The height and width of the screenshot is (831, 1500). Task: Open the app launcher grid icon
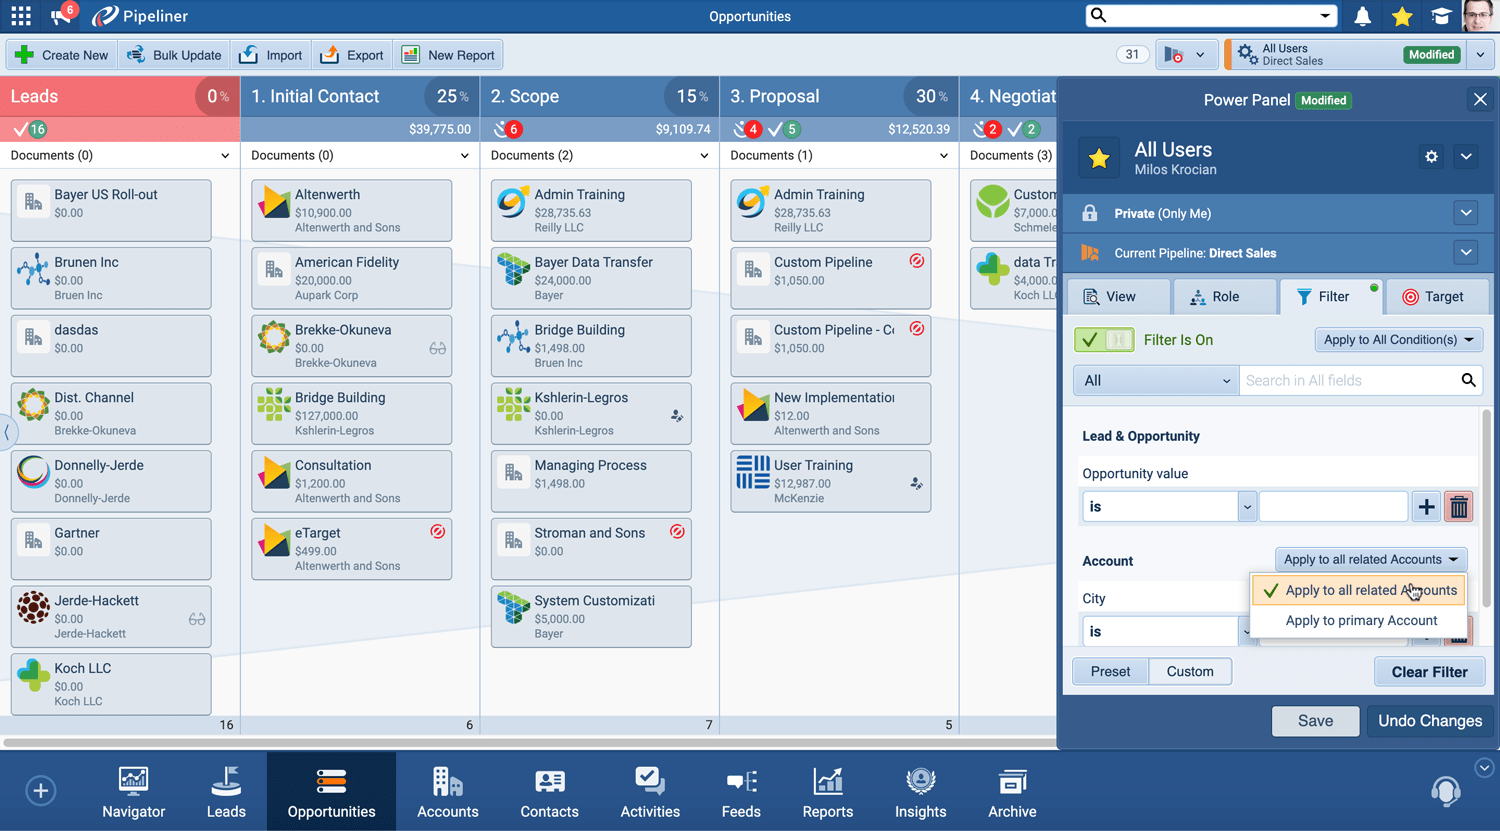[21, 16]
